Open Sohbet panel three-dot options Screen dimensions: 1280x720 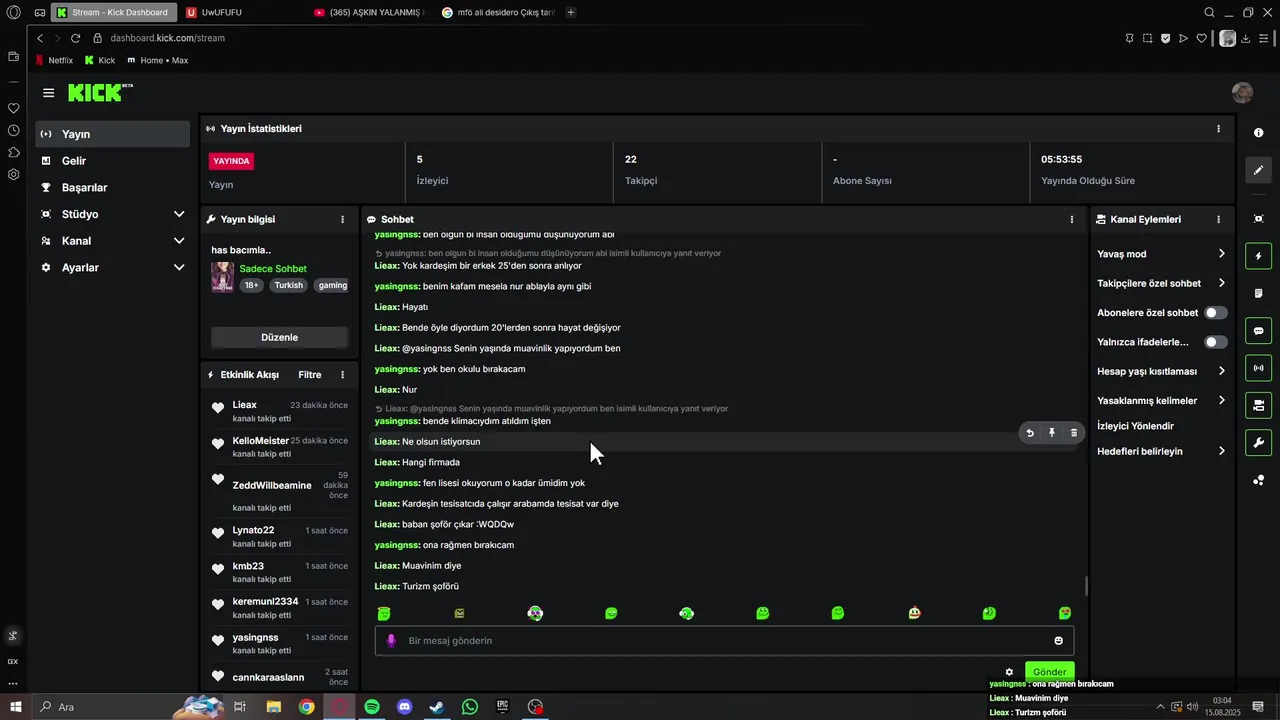pos(1072,219)
